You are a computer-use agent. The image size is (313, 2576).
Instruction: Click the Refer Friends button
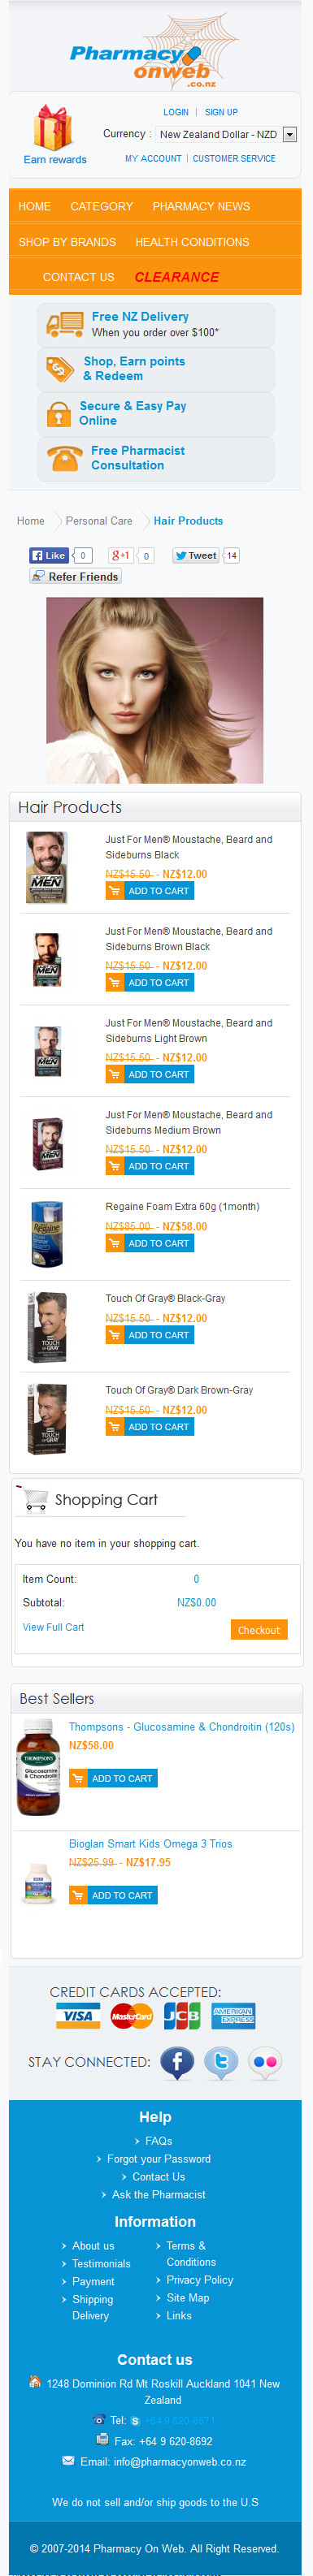(75, 576)
